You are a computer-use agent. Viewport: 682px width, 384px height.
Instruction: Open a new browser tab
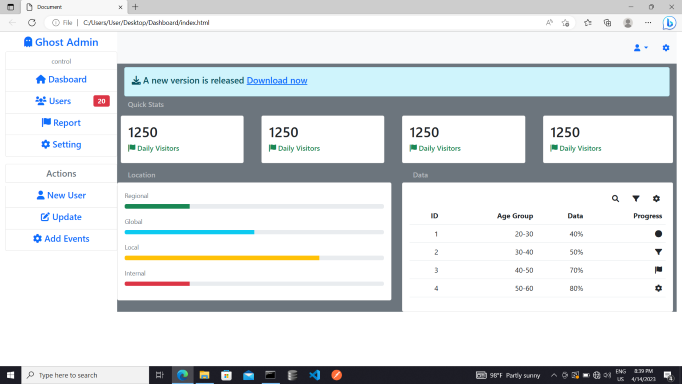[135, 7]
